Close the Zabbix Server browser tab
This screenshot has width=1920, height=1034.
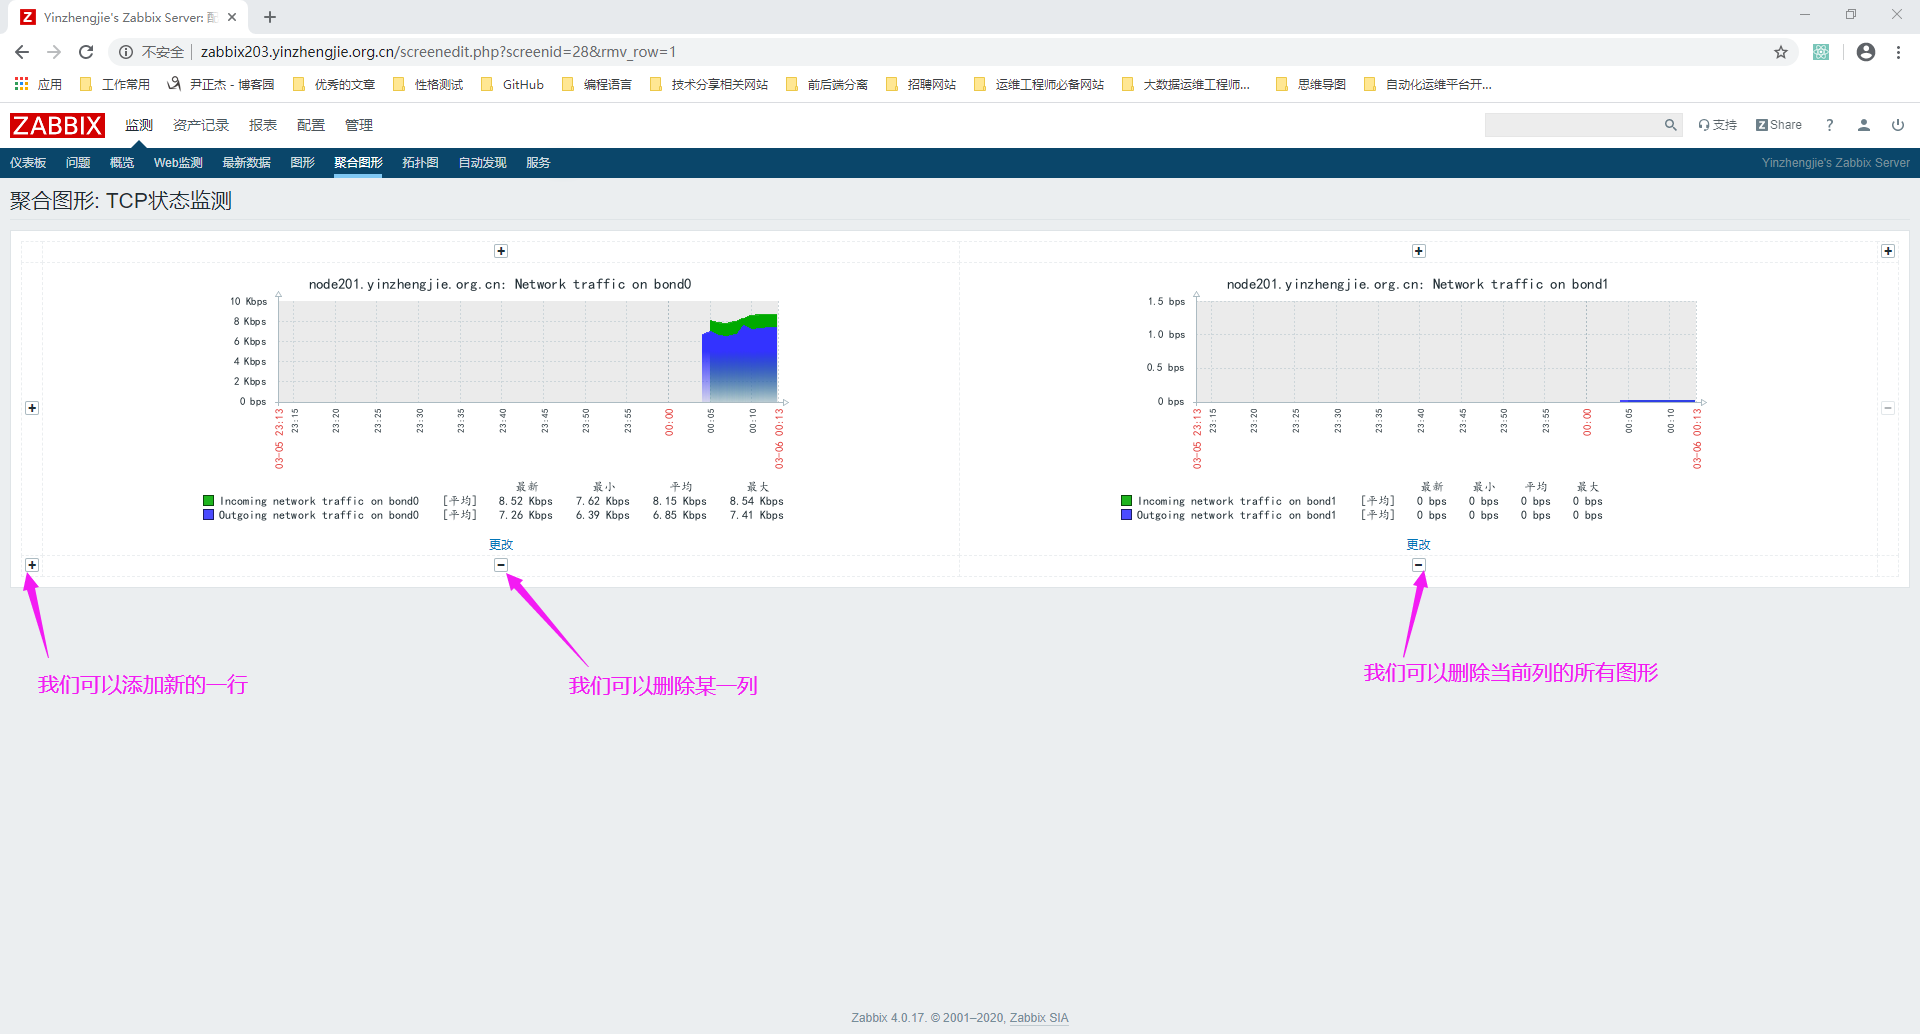pos(232,17)
